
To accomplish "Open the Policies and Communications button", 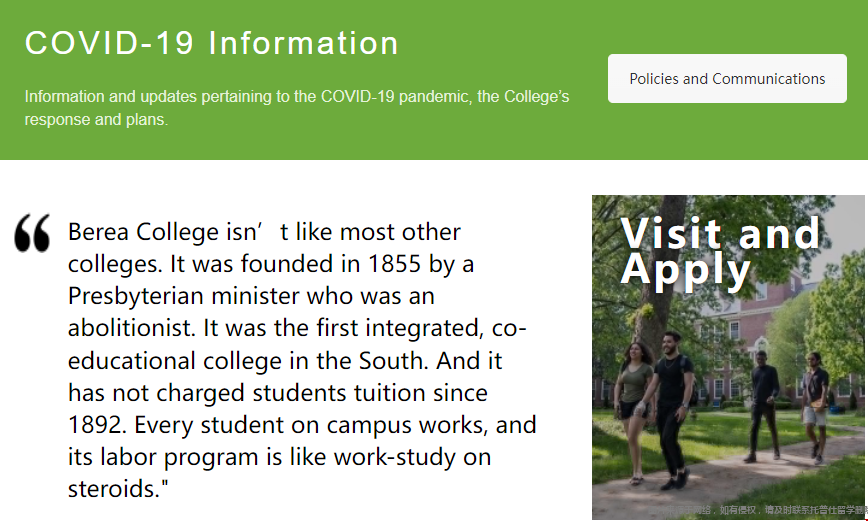I will click(727, 79).
